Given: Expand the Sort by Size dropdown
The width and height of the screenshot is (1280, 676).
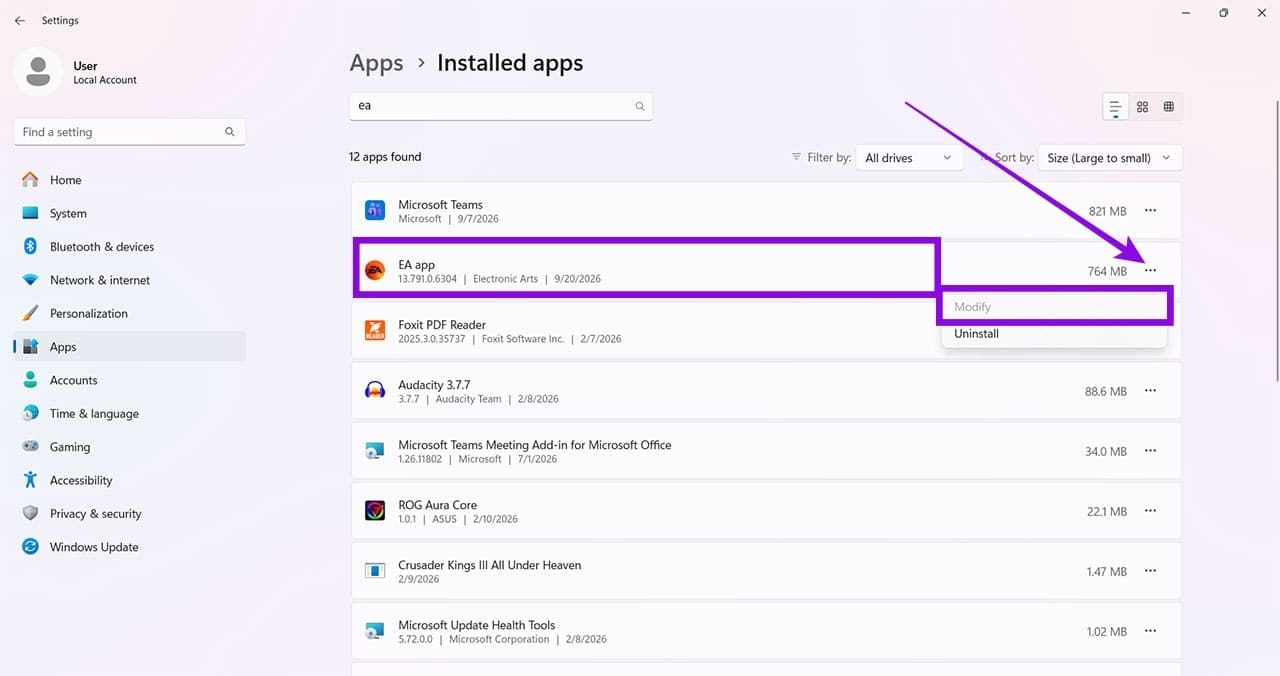Looking at the screenshot, I should pyautogui.click(x=1110, y=158).
